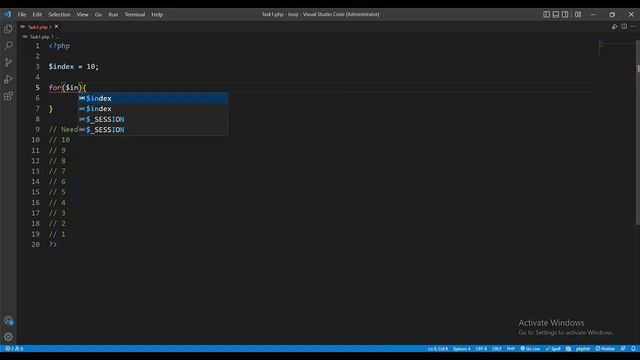Screen dimensions: 640x360
Task: Choose the last $_SESSION suggestion
Action: (x=153, y=130)
